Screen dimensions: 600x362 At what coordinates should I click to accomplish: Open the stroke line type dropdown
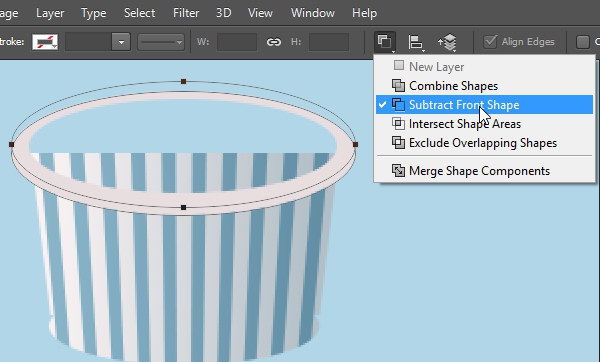161,42
